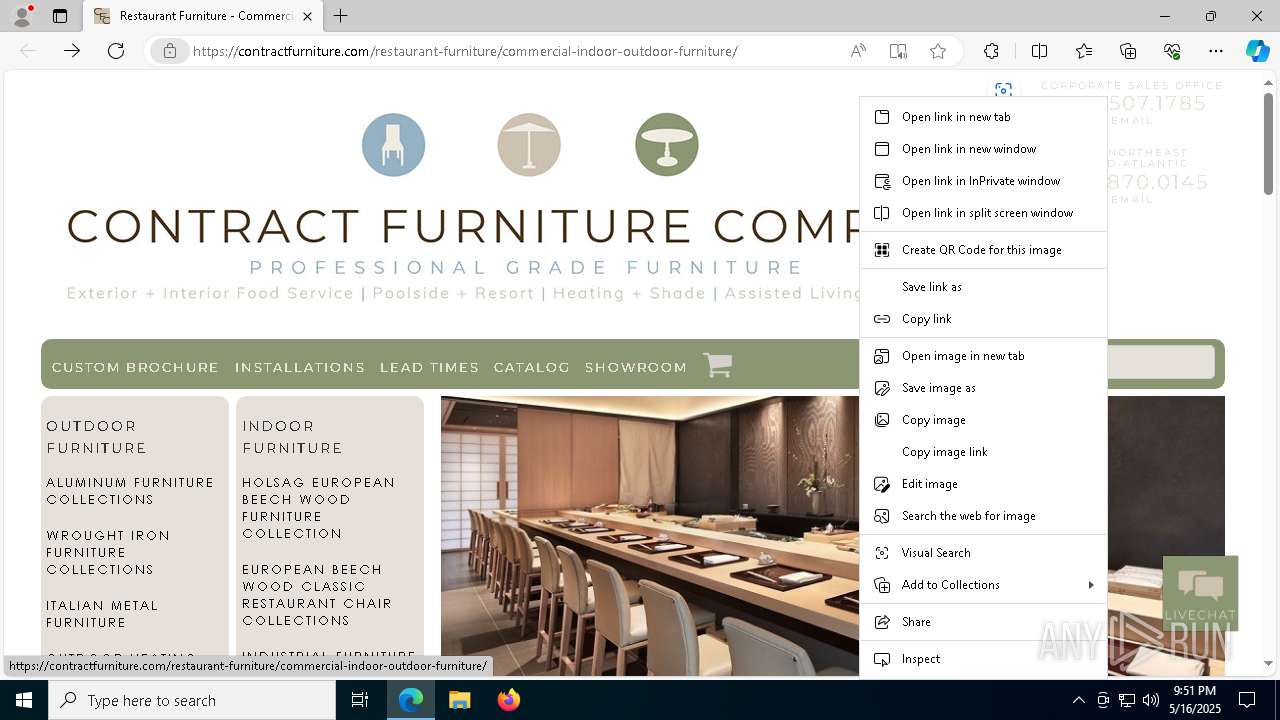Open INSTALLATIONS nav link
Image resolution: width=1280 pixels, height=720 pixels.
300,367
